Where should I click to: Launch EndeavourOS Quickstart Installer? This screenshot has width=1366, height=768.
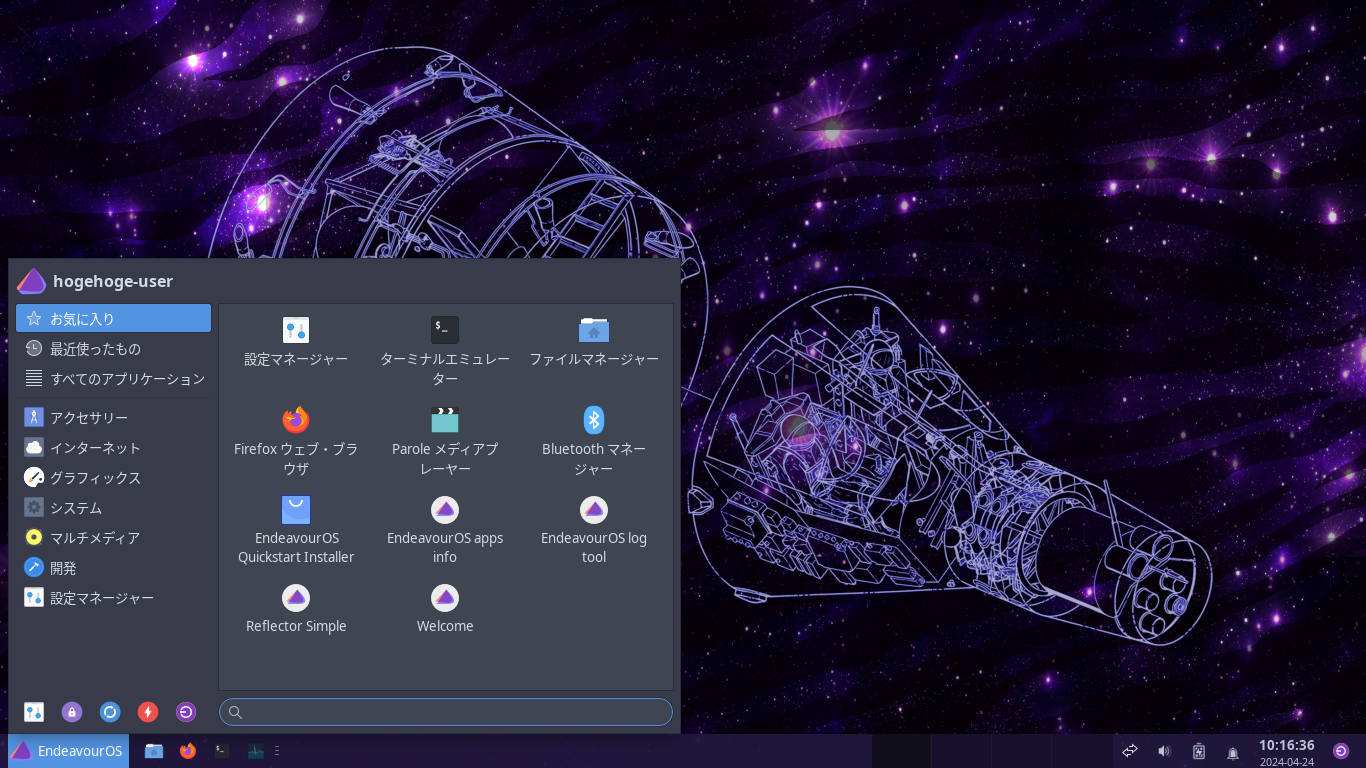coord(296,530)
